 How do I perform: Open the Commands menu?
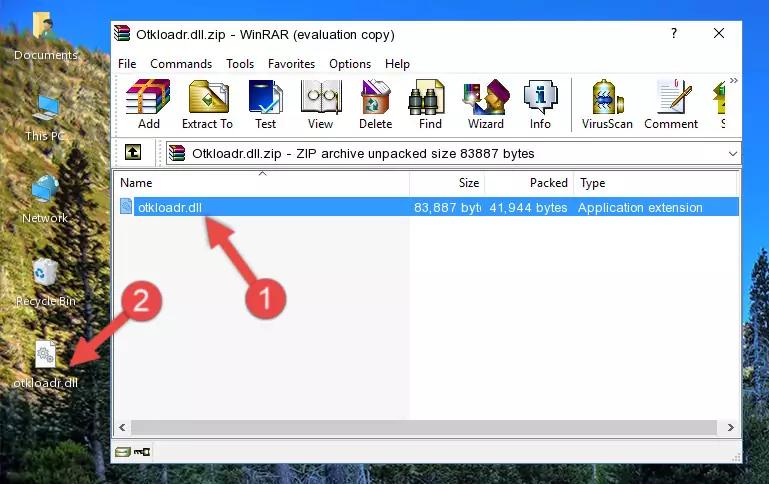point(181,64)
